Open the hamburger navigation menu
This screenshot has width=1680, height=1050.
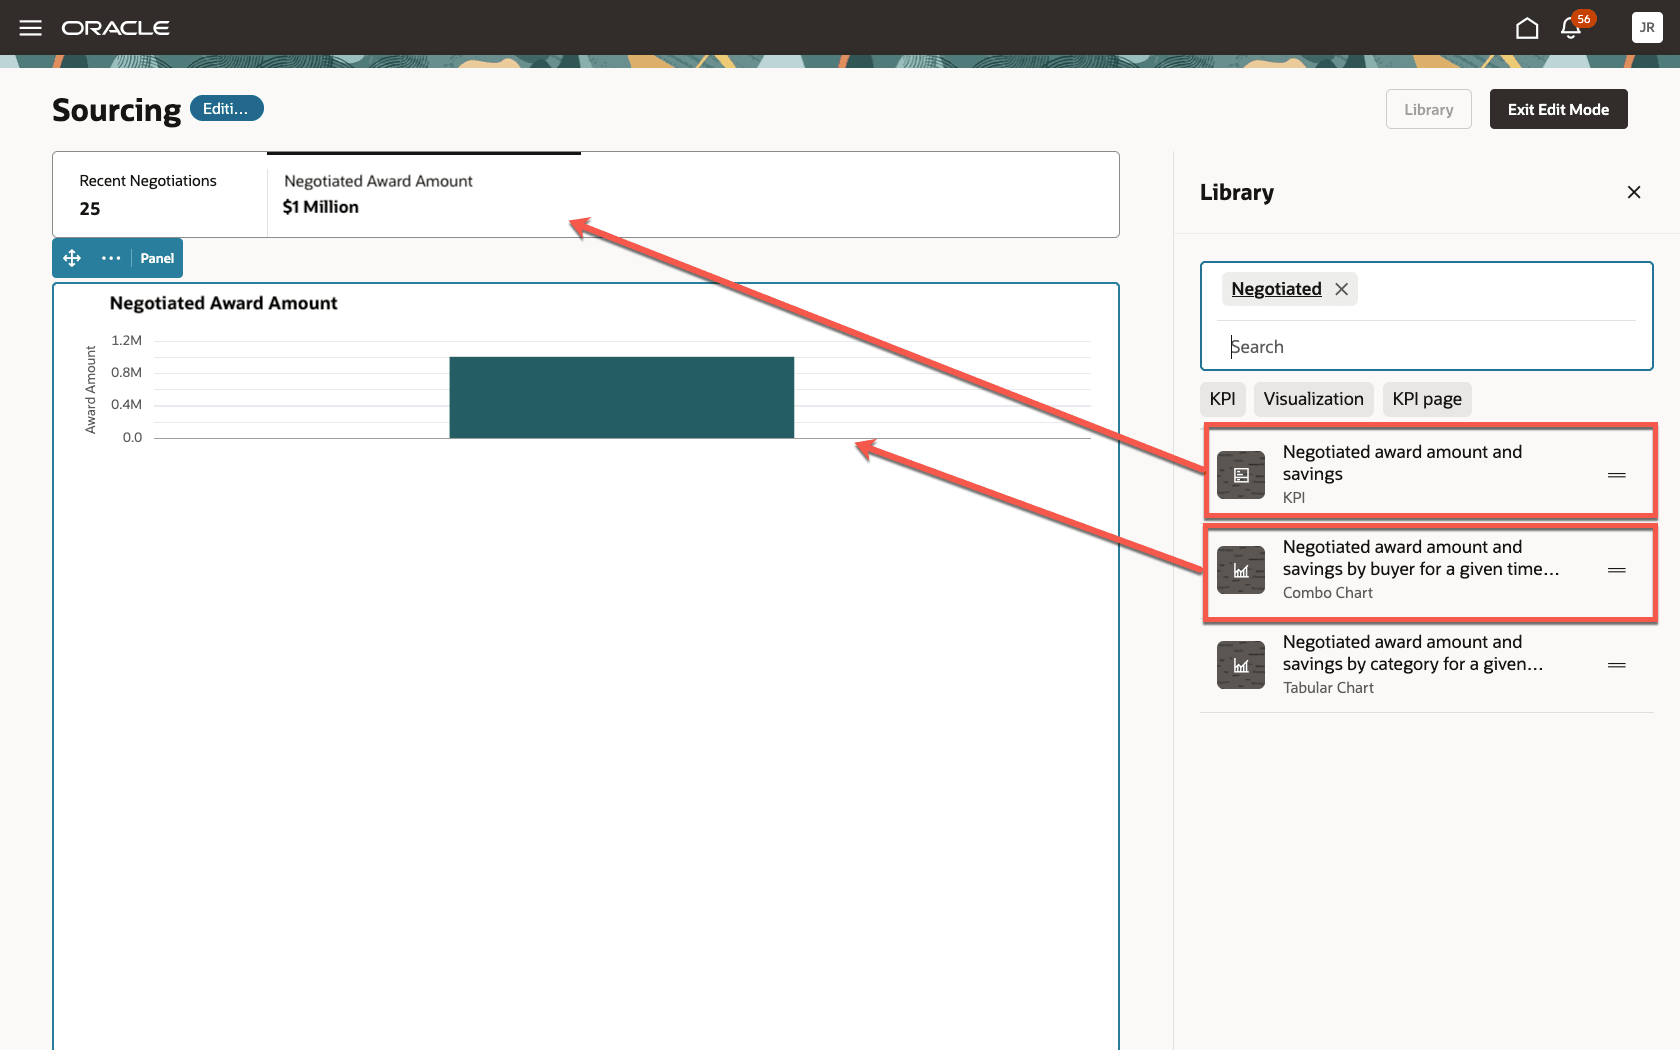click(x=30, y=27)
